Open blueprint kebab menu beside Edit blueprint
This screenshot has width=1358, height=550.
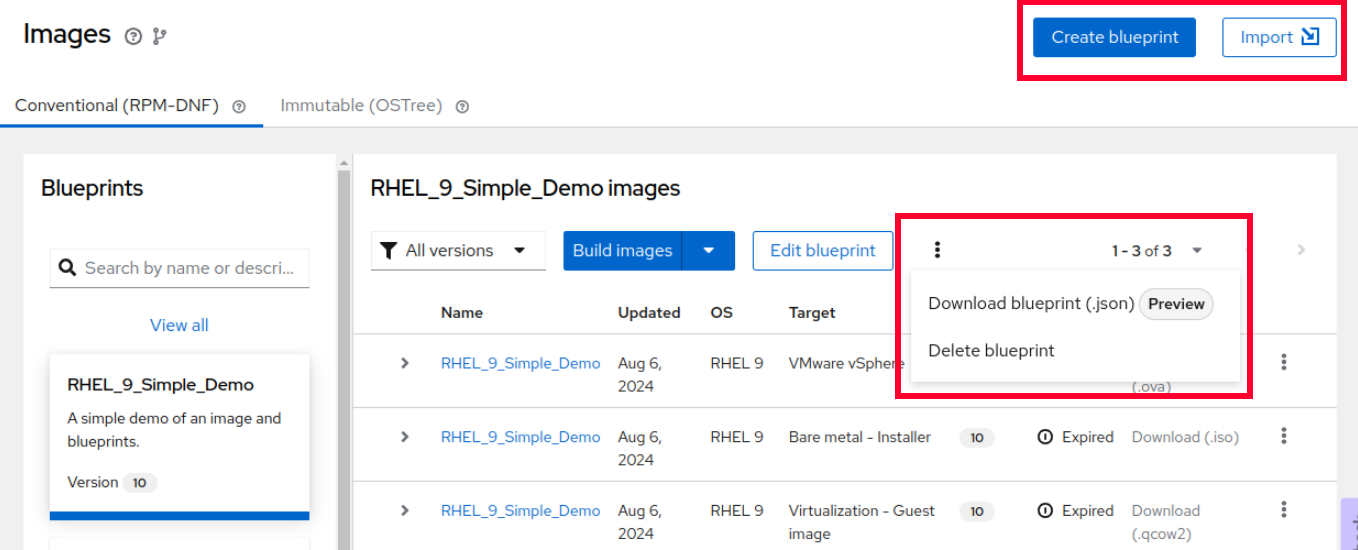937,250
